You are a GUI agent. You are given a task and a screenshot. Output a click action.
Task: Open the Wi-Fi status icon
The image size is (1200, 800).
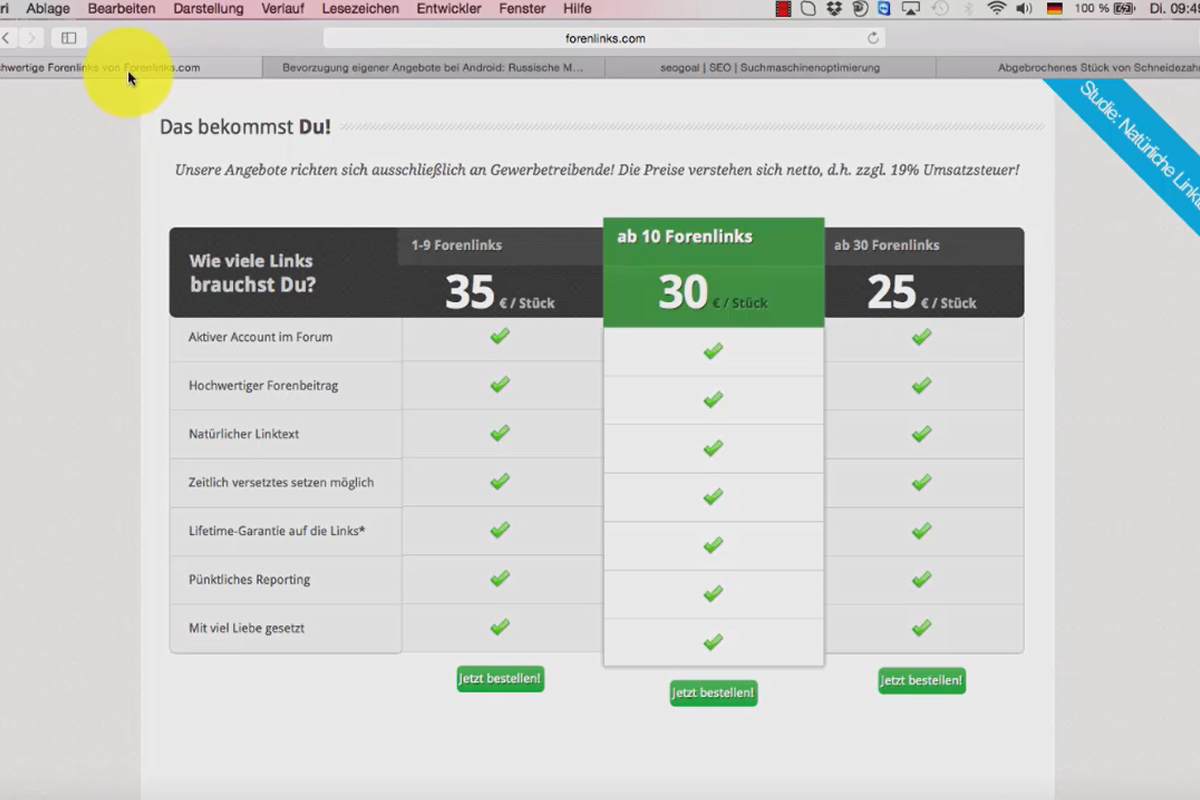996,9
